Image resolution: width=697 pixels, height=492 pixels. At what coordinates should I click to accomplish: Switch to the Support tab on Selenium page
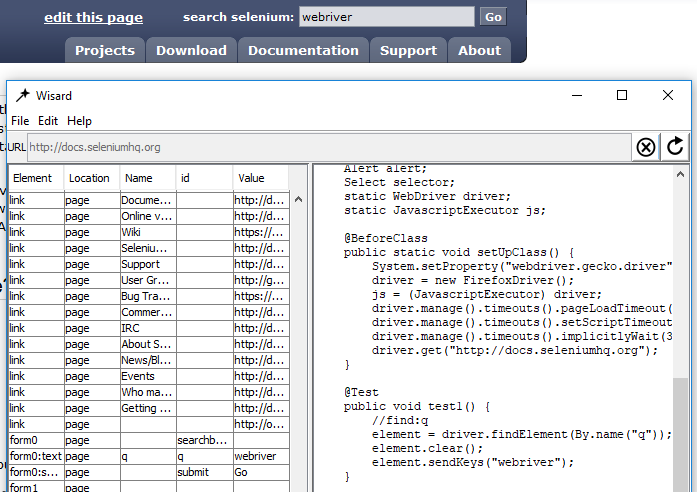click(x=408, y=50)
